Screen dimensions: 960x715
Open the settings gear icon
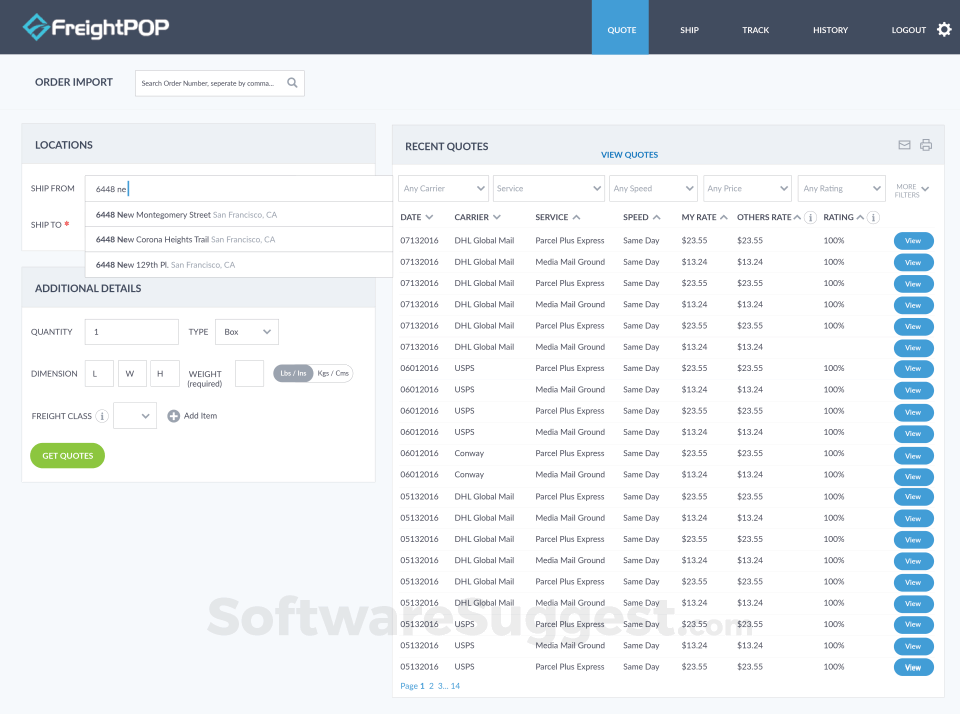[945, 29]
